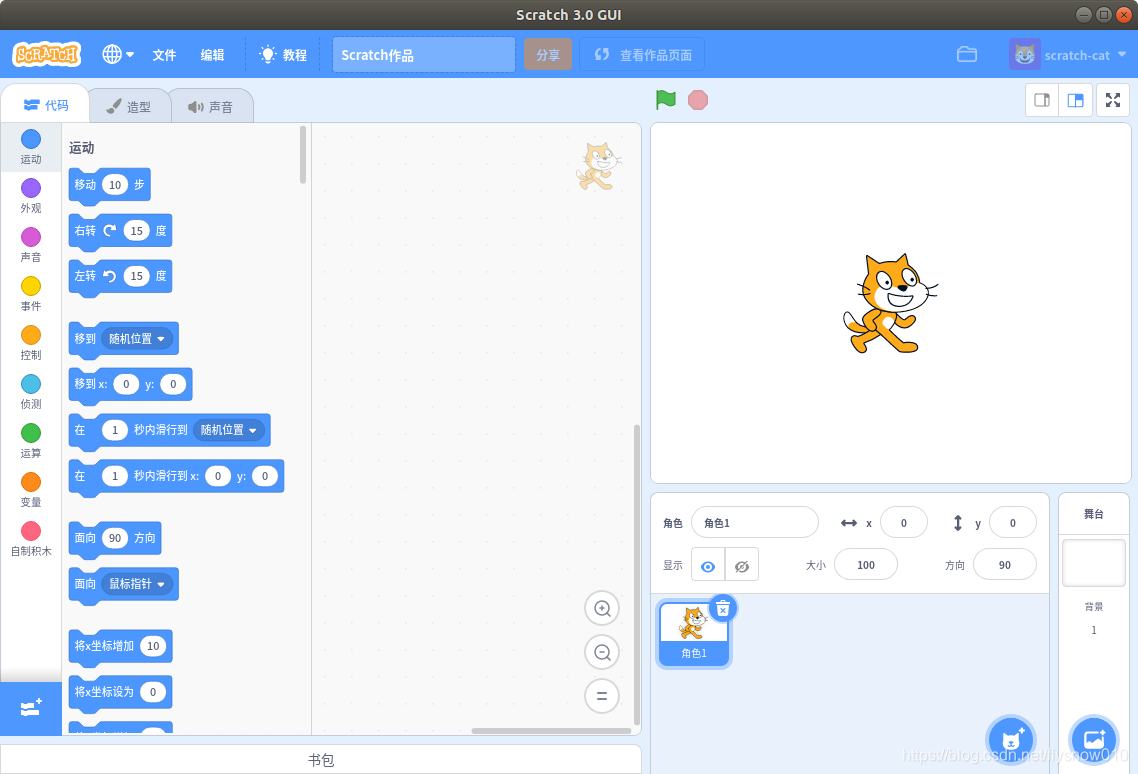
Task: Select the 声音 sound block category
Action: [x=30, y=245]
